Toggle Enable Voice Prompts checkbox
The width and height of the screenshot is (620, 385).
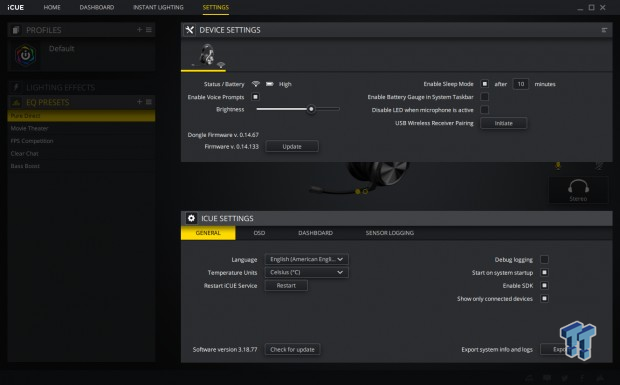click(255, 97)
